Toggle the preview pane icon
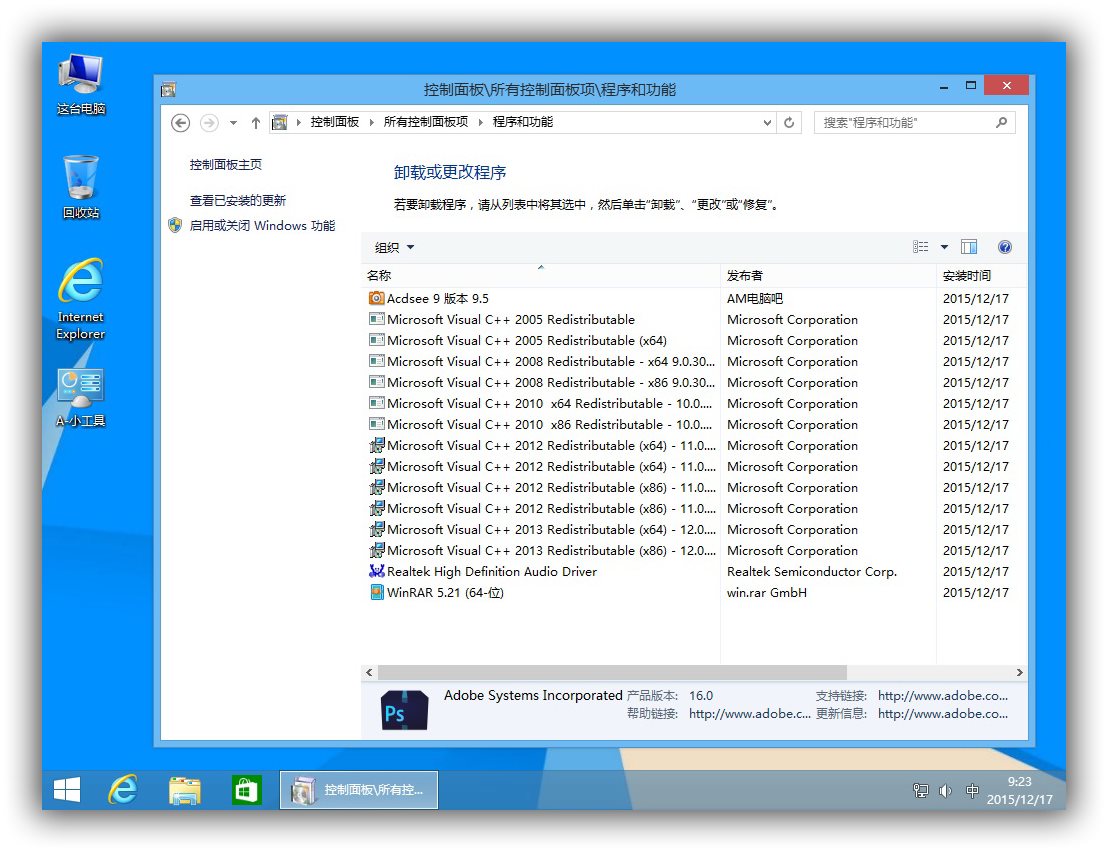The height and width of the screenshot is (852, 1108). (969, 247)
